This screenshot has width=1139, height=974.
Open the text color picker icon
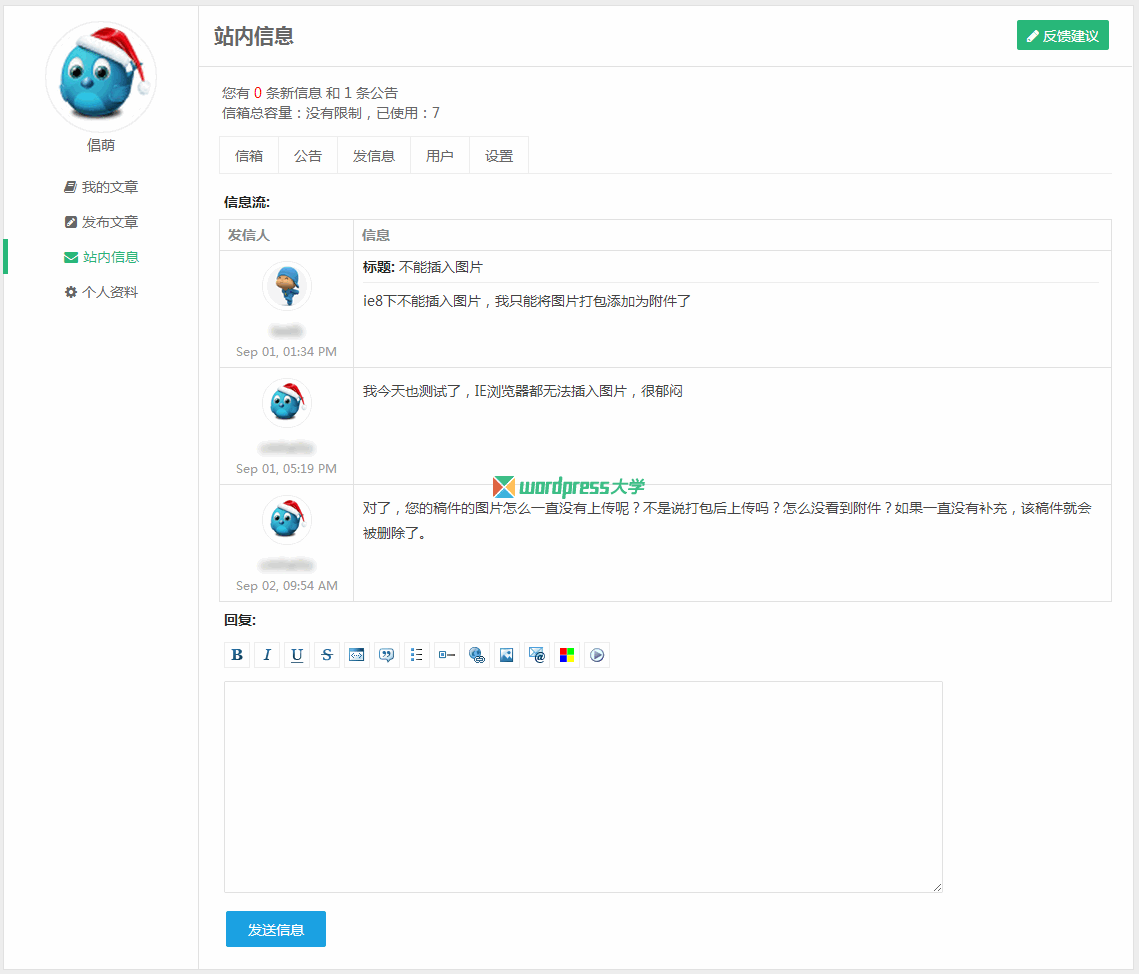(567, 655)
